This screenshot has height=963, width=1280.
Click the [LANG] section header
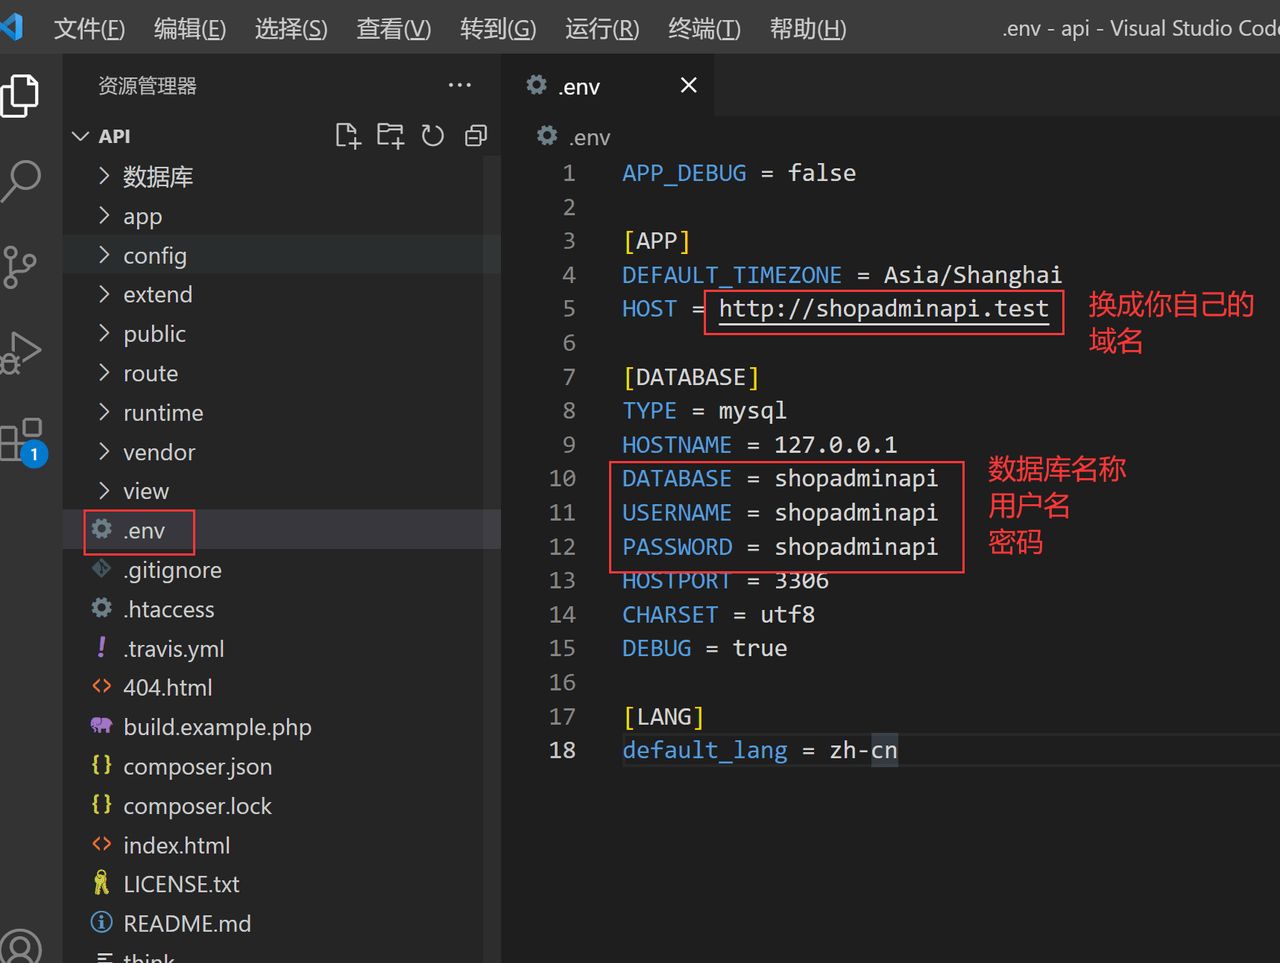(x=663, y=717)
